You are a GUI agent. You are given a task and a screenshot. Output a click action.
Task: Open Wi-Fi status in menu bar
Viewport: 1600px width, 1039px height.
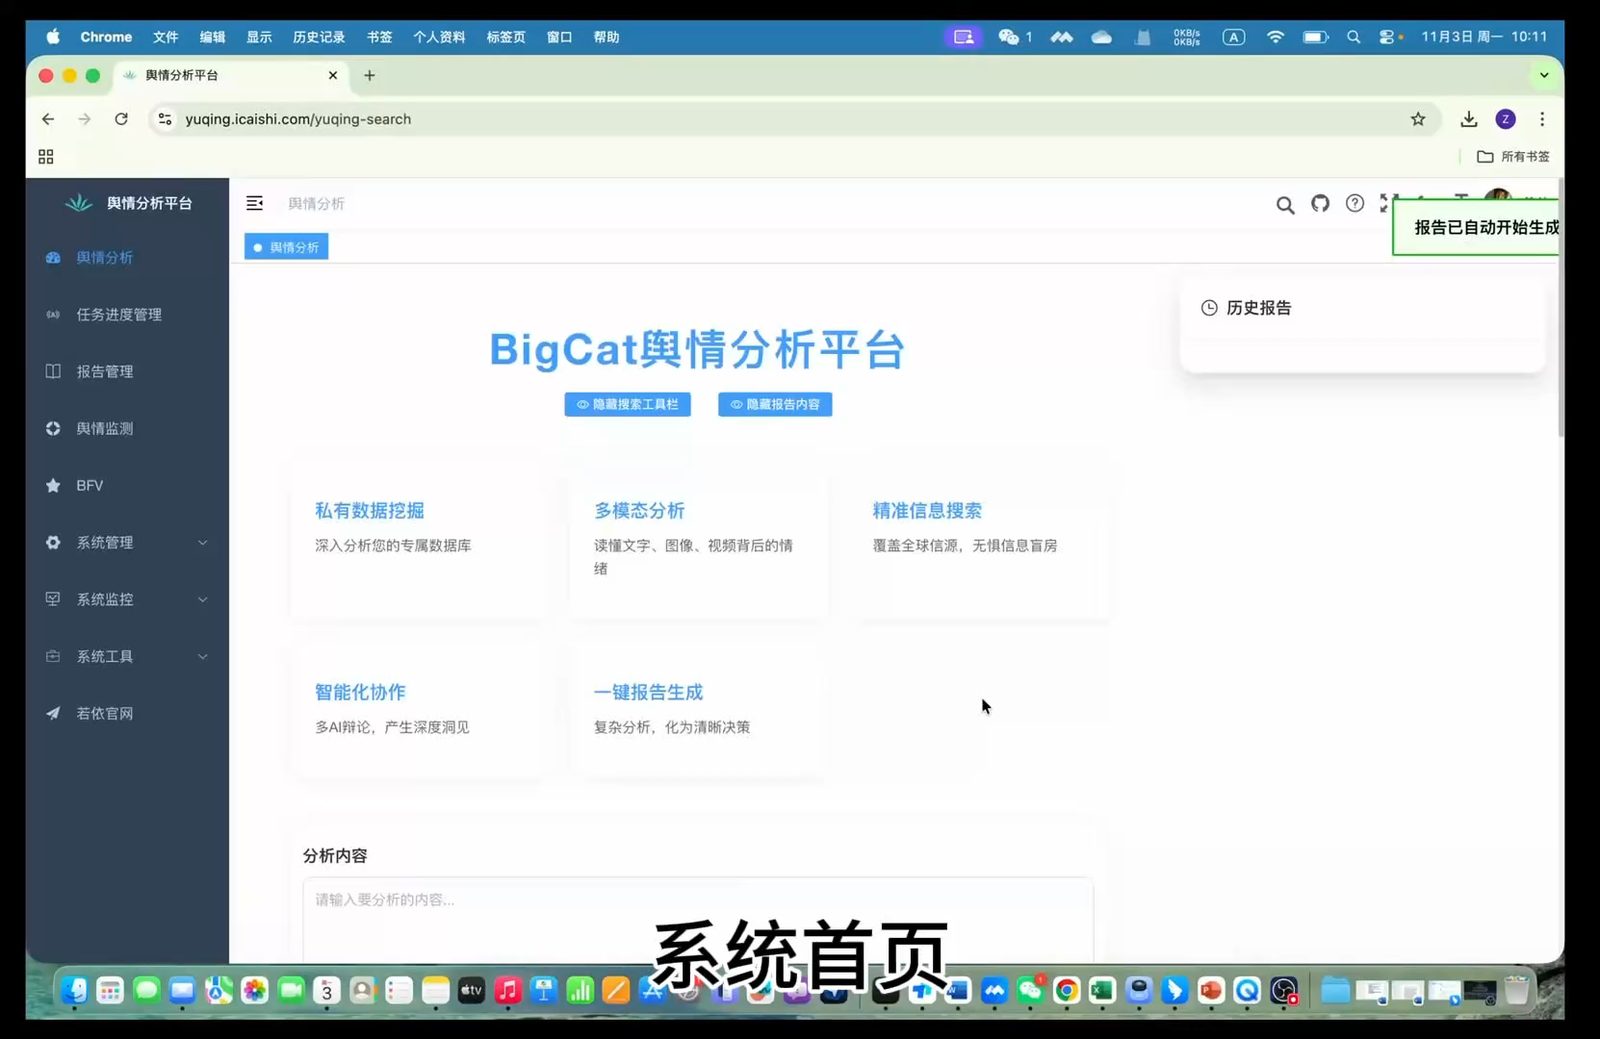tap(1275, 37)
